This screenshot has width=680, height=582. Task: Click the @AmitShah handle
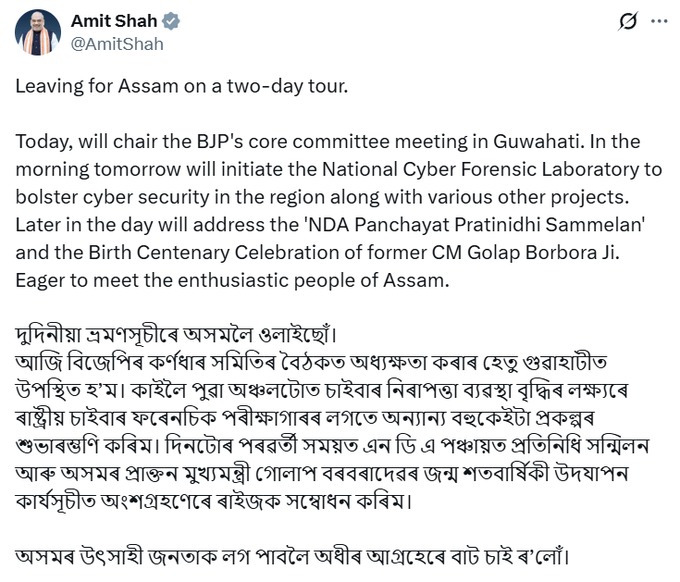pyautogui.click(x=117, y=44)
